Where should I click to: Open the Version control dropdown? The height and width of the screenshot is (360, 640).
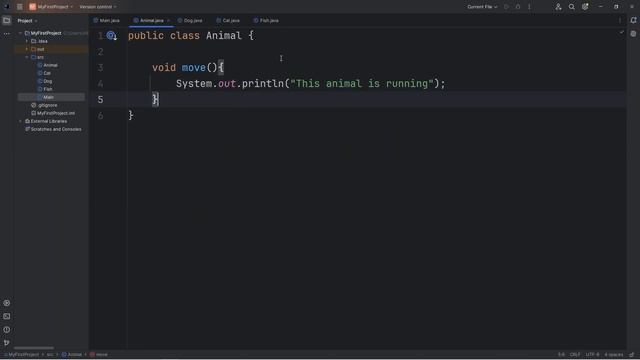click(x=98, y=7)
